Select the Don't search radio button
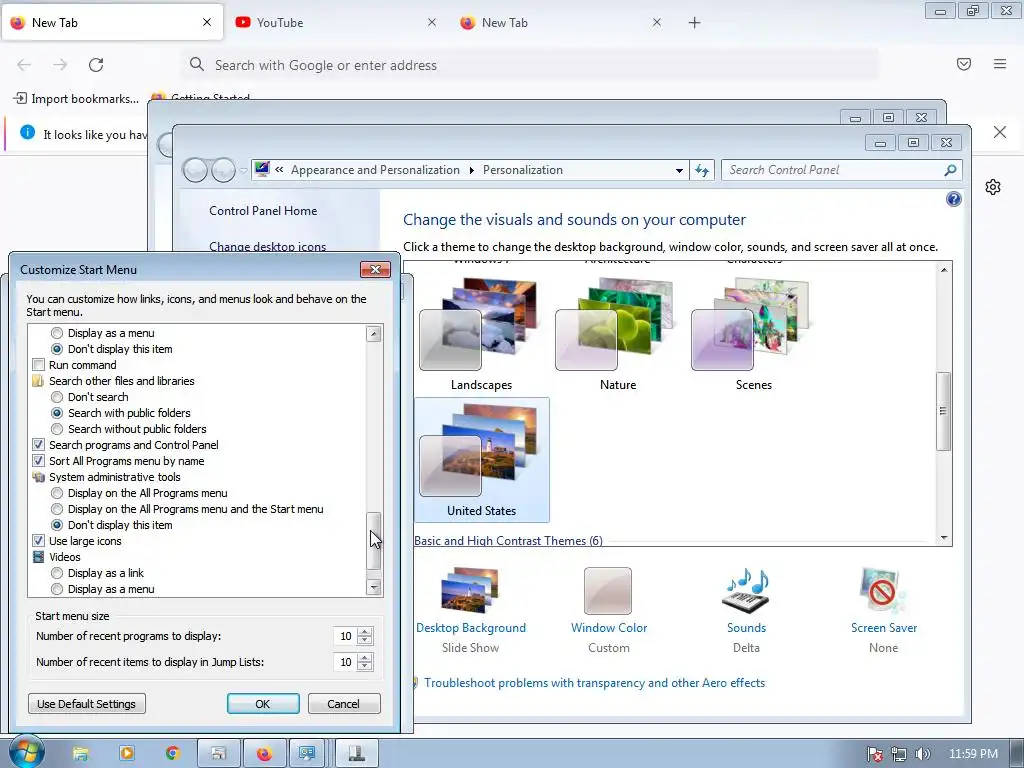 pyautogui.click(x=57, y=397)
